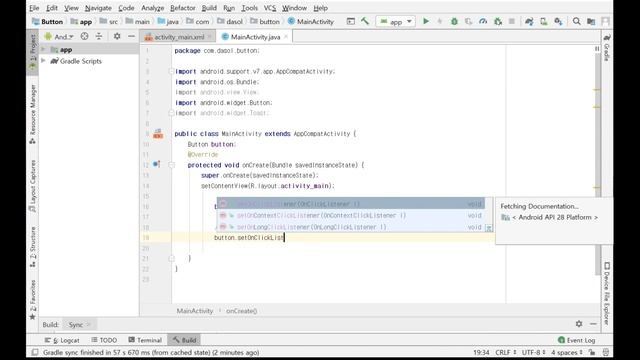Image resolution: width=640 pixels, height=360 pixels.
Task: Toggle the Layout Captures side tab
Action: (x=33, y=186)
